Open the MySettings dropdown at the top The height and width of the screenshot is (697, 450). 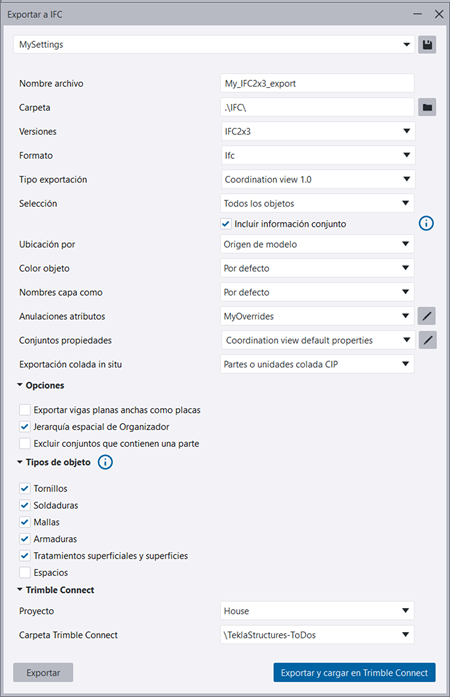(214, 44)
